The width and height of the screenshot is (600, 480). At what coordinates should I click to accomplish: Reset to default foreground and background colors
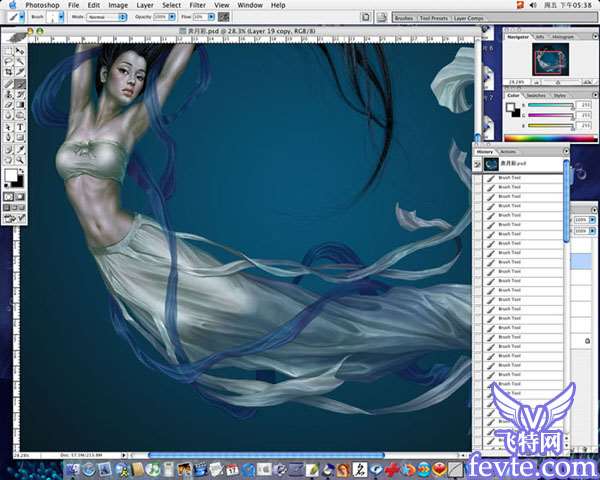coord(7,186)
